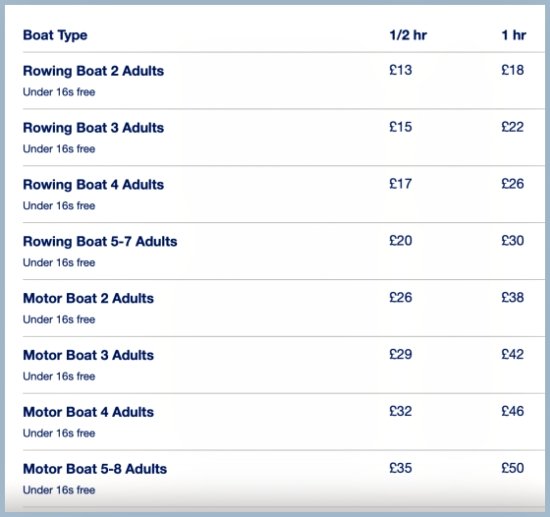Click the £22 one-hour price
This screenshot has width=550, height=517.
pyautogui.click(x=512, y=127)
